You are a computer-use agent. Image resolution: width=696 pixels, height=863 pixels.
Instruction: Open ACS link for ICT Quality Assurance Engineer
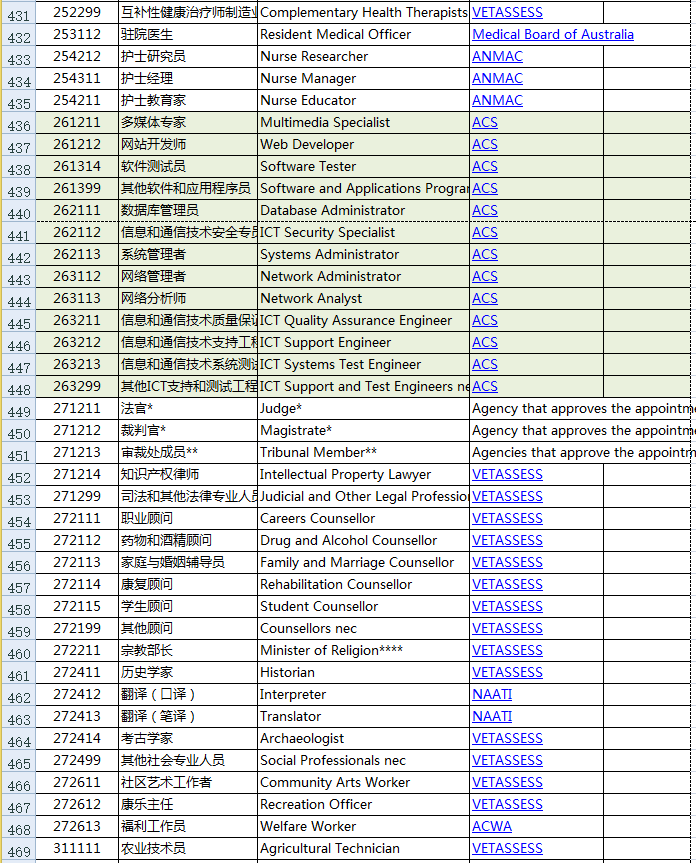(485, 321)
